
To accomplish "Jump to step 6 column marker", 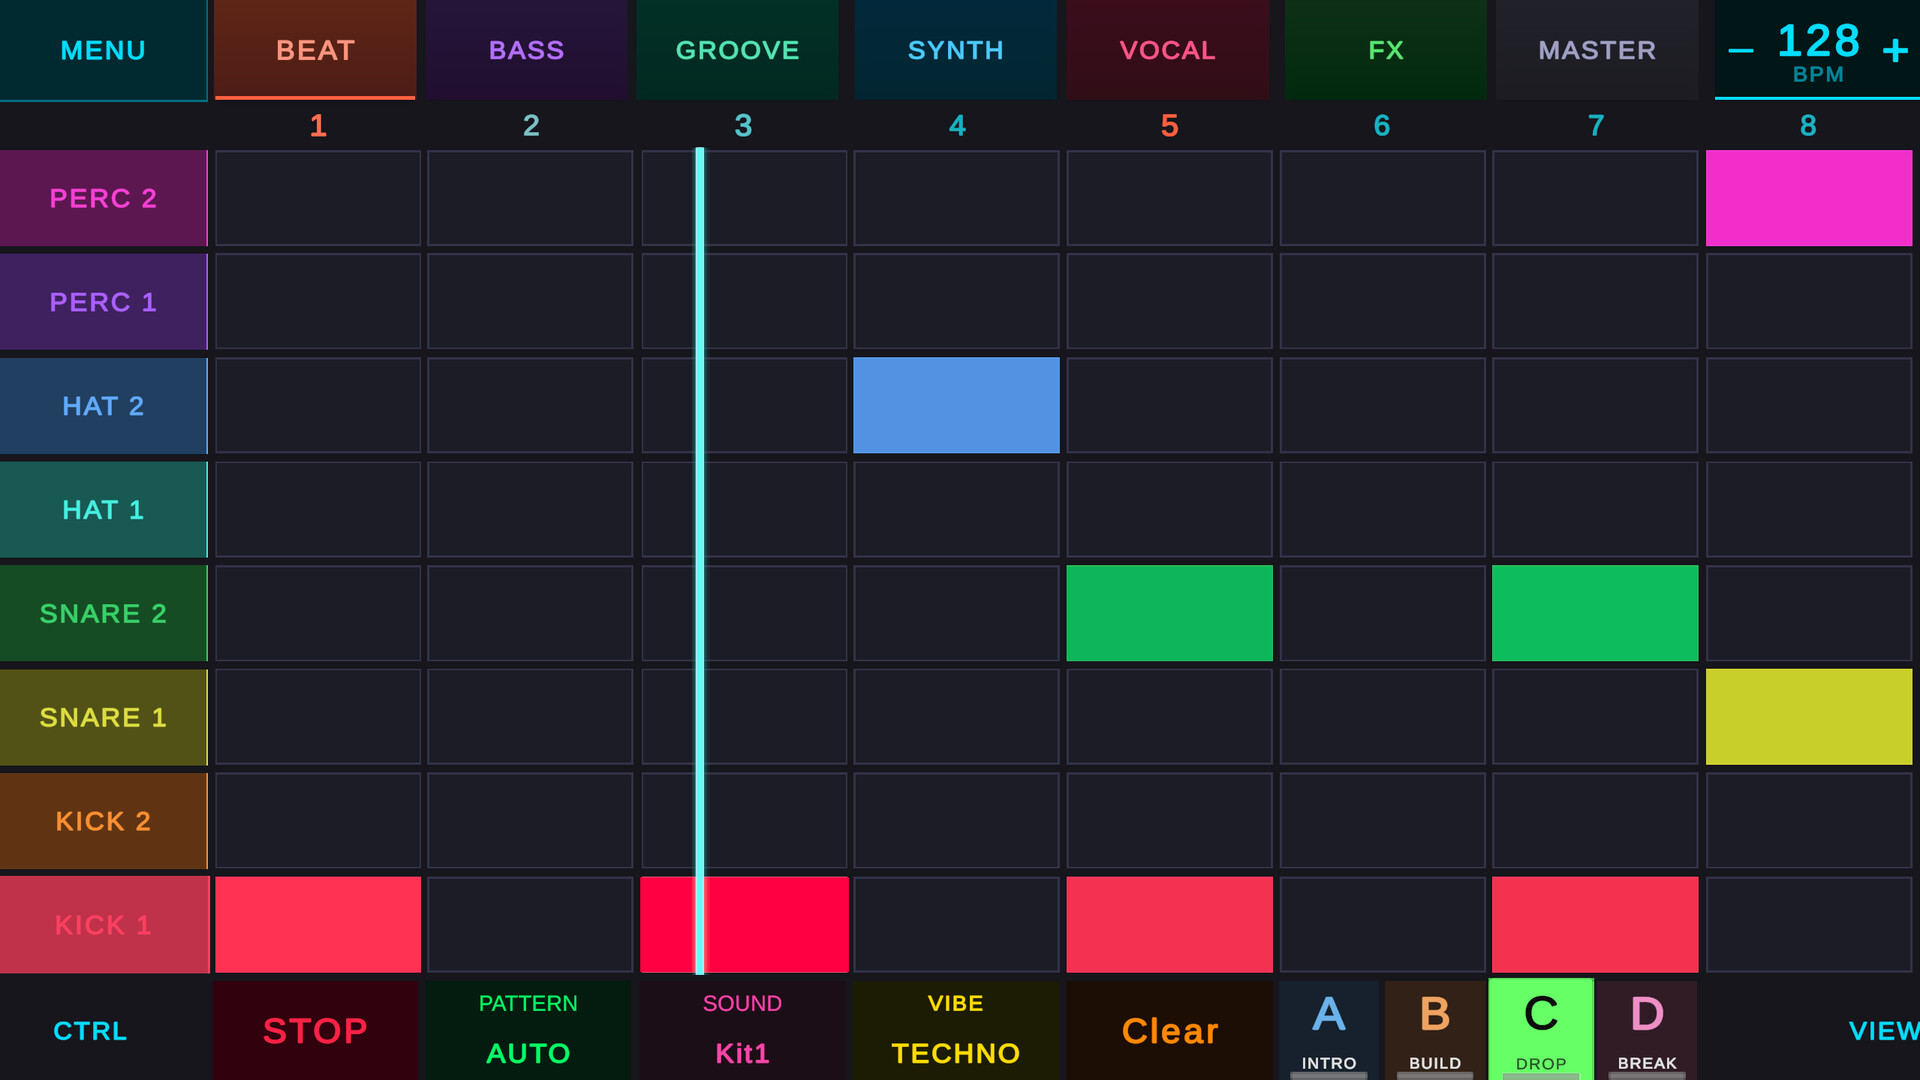I will pos(1382,126).
